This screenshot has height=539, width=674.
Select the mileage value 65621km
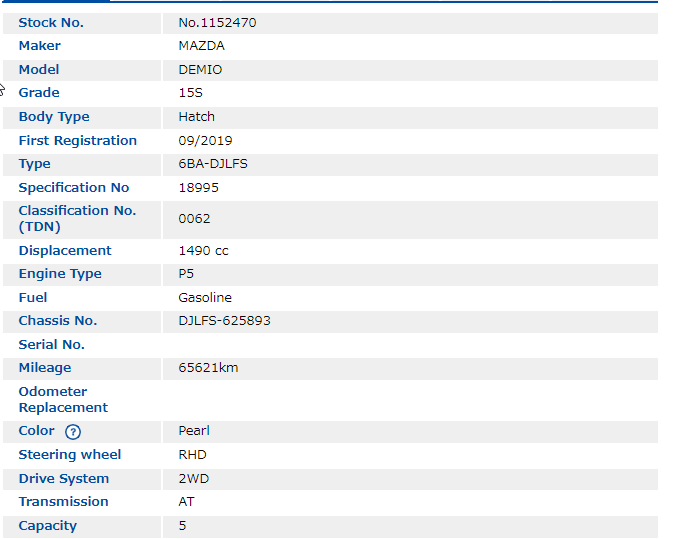(208, 368)
